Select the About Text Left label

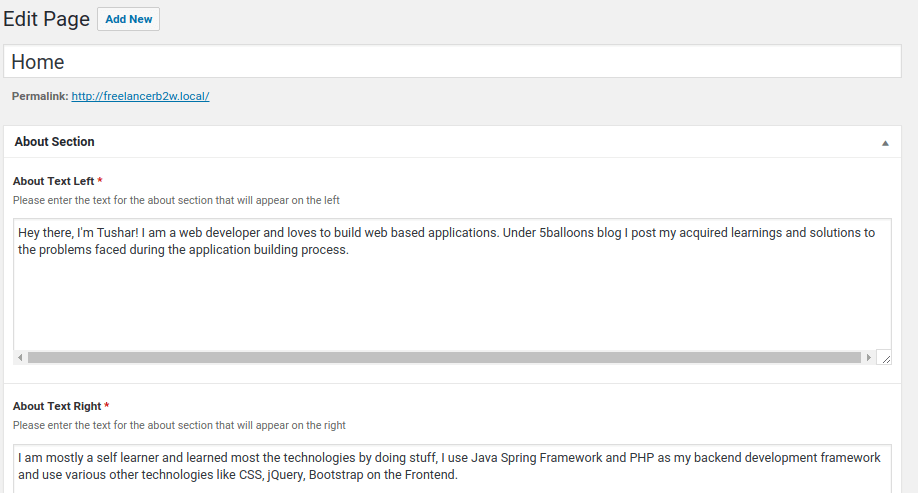coord(54,181)
